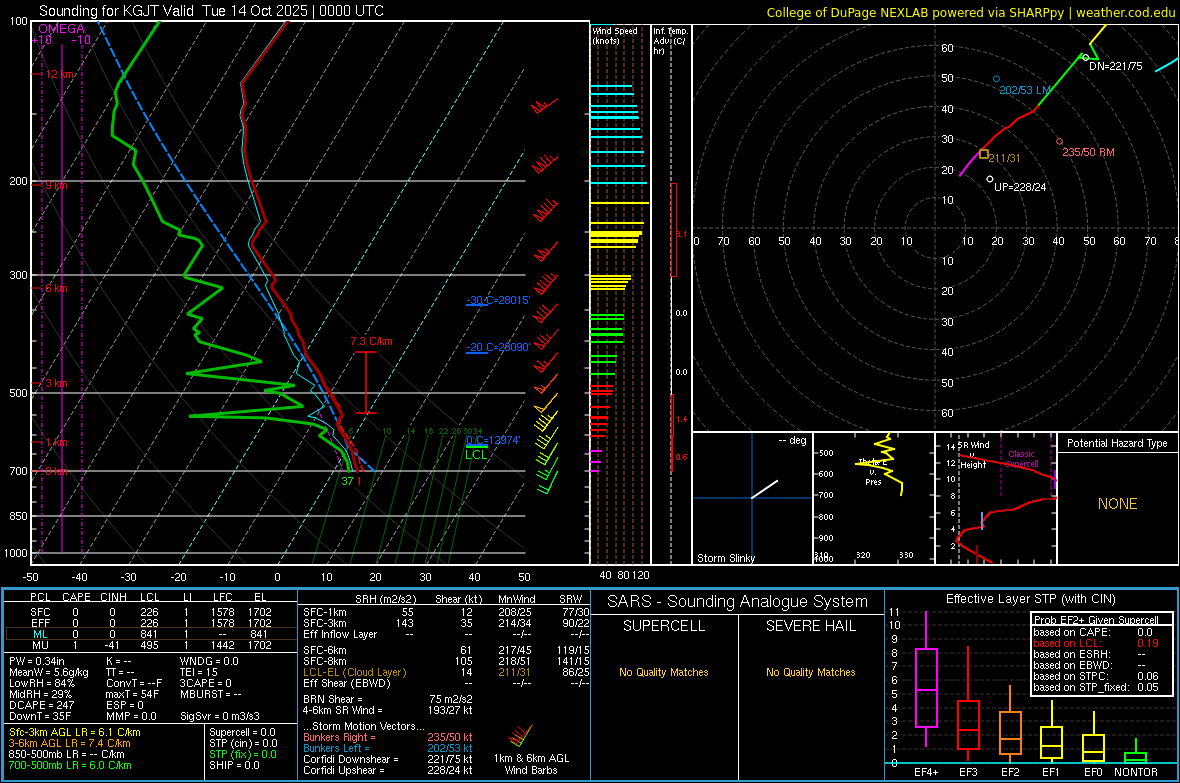Click the green LCL marker label
The height and width of the screenshot is (783, 1180).
click(x=476, y=455)
